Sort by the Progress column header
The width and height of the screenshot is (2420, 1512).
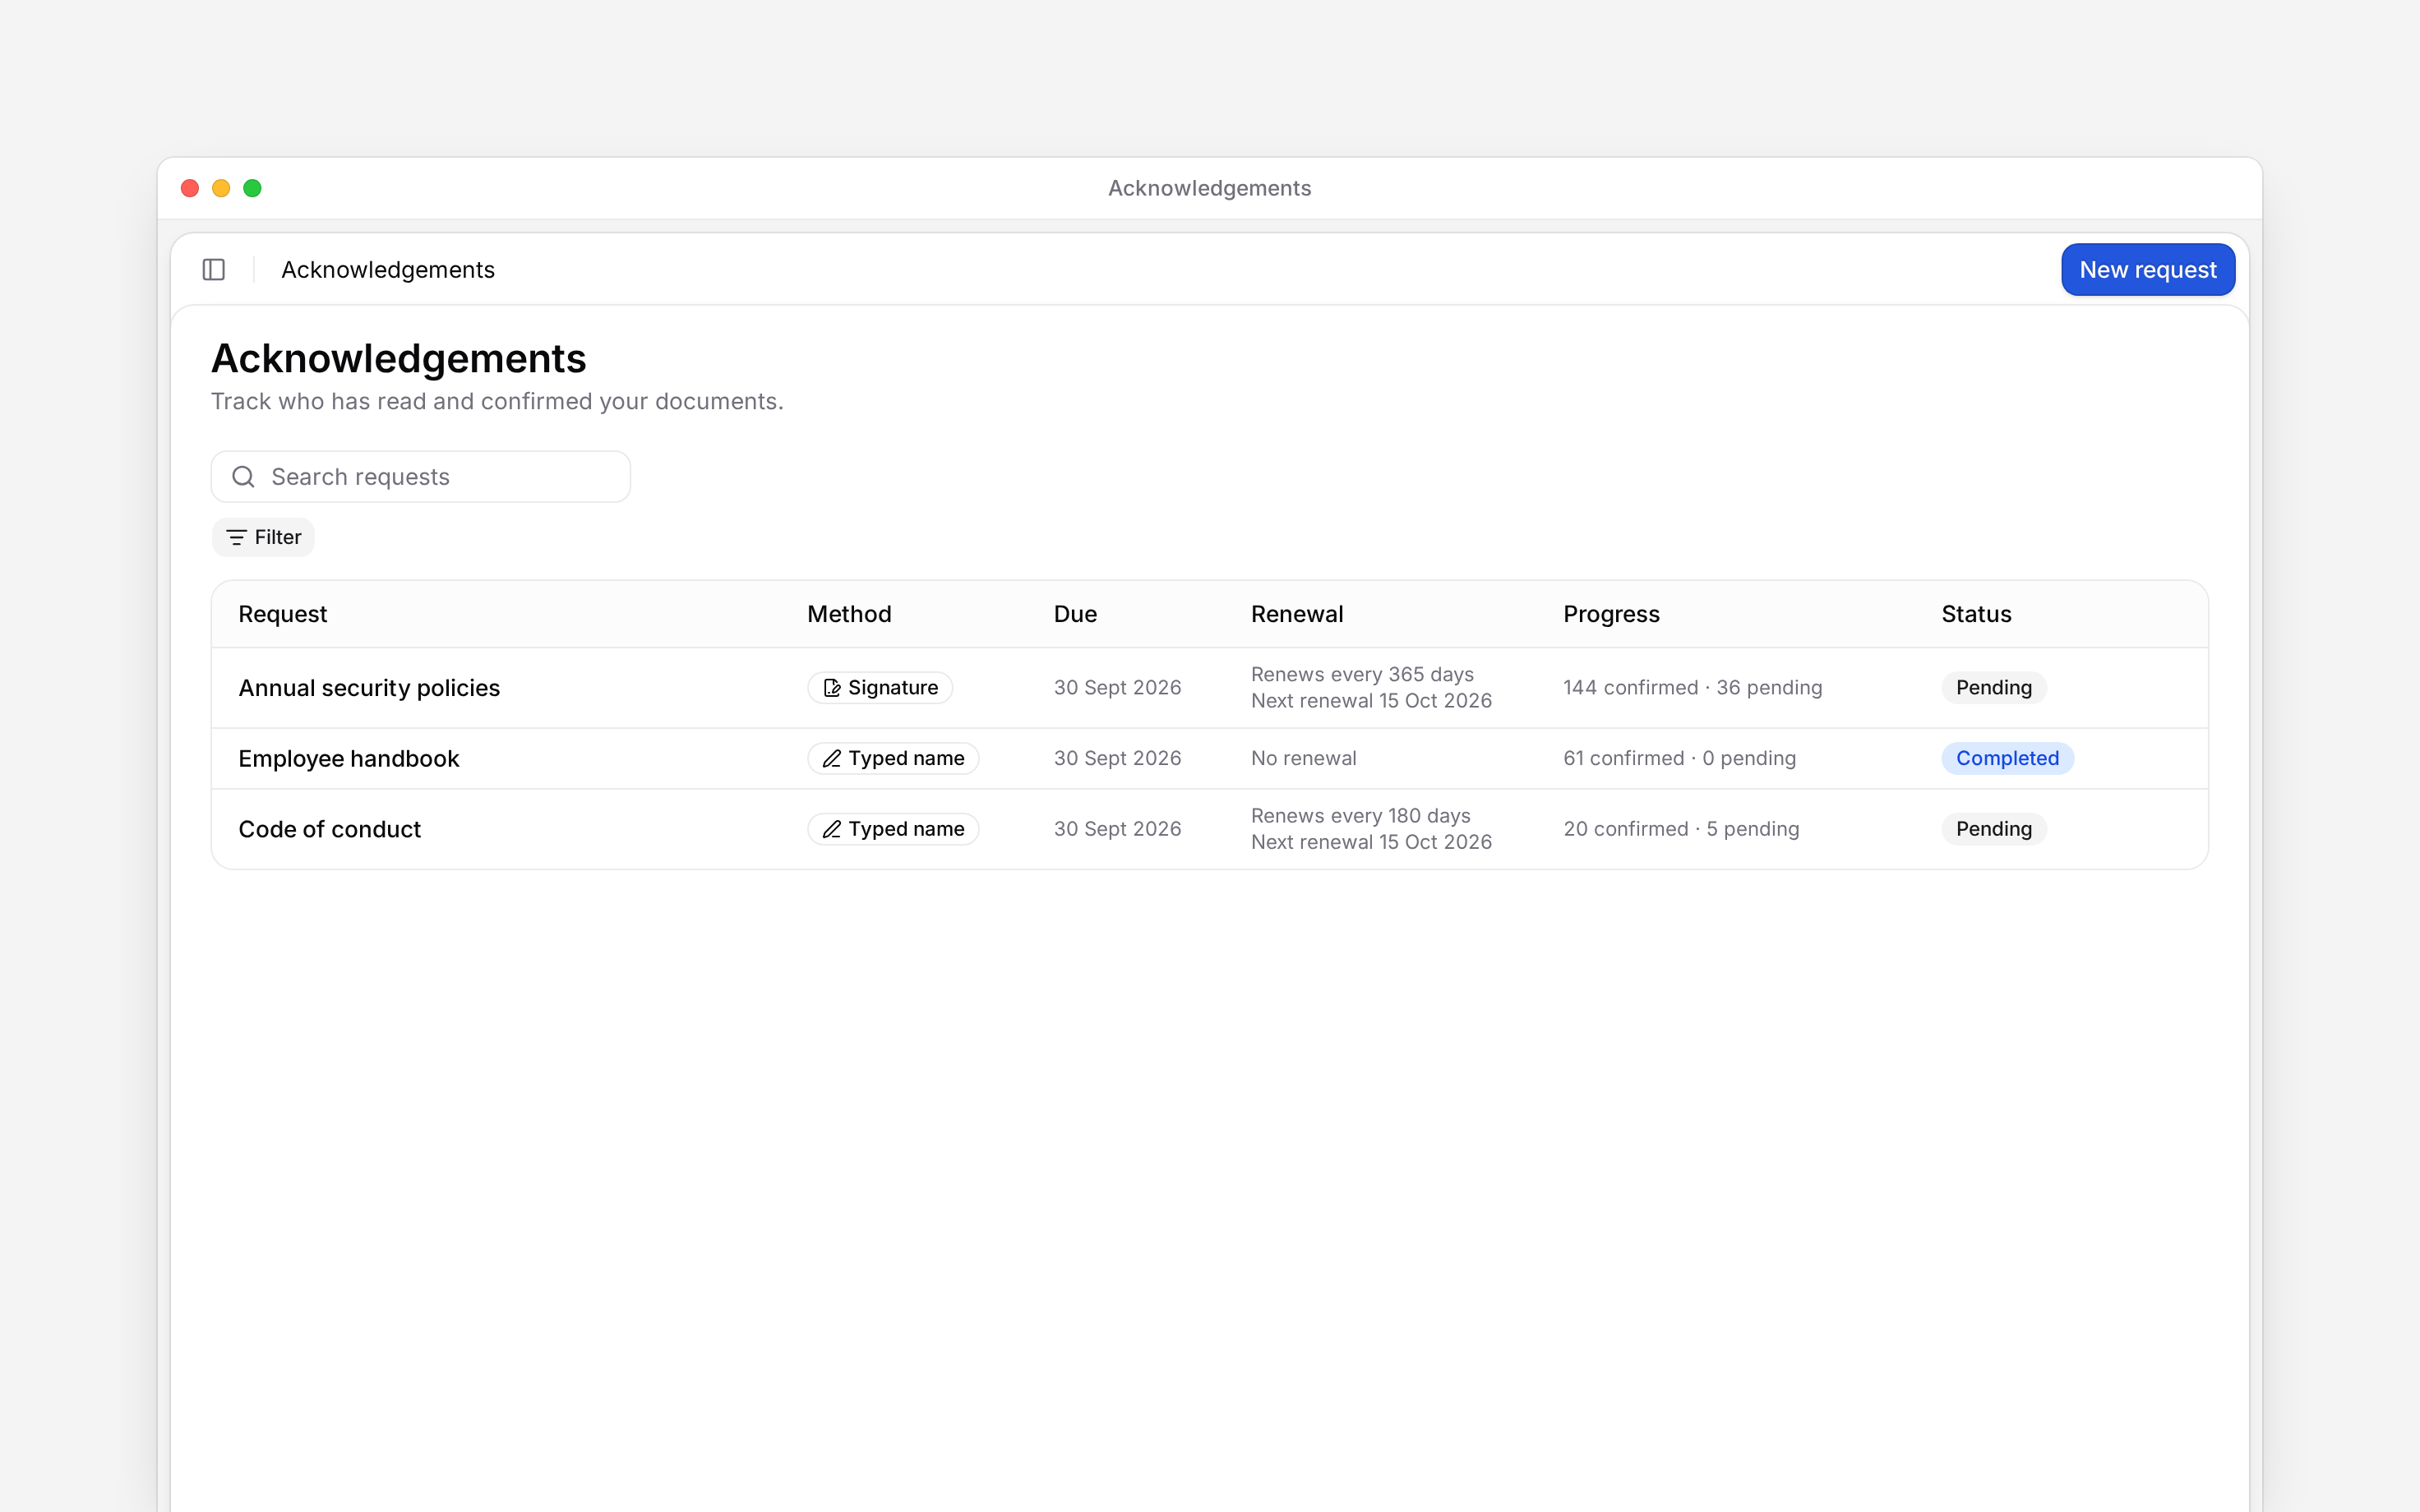pyautogui.click(x=1611, y=614)
